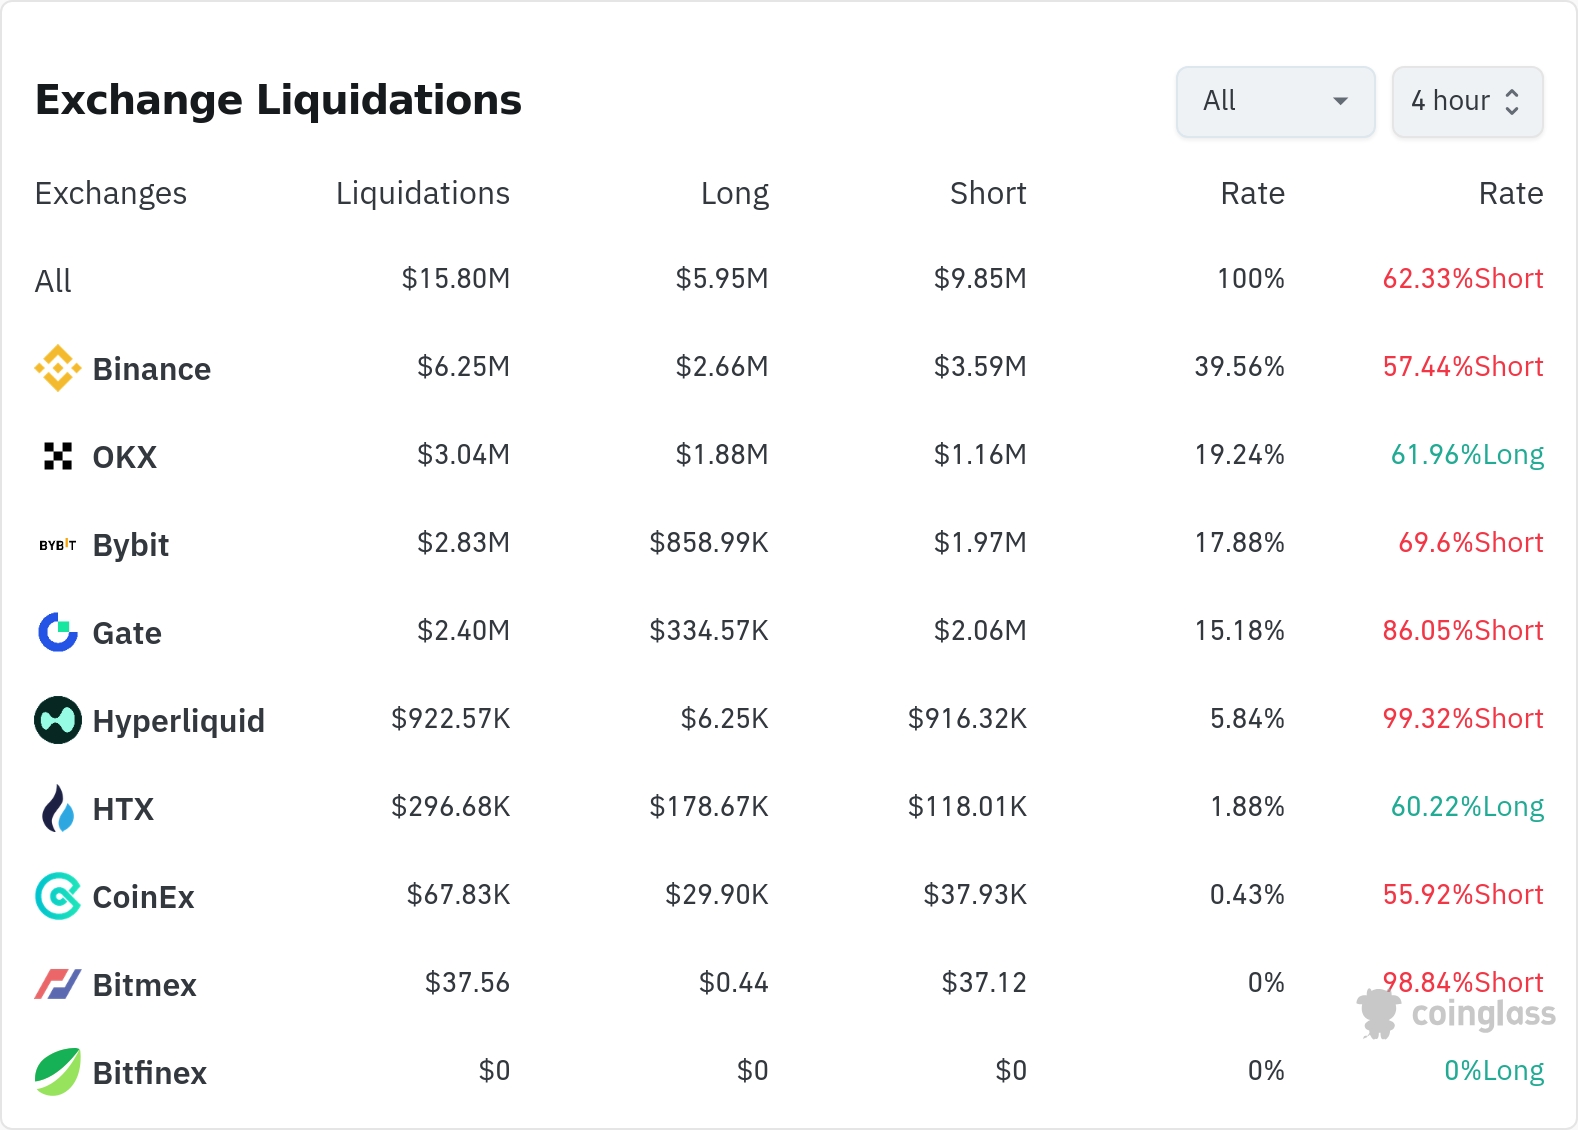Click the 4 hour selector up-down arrows
Image resolution: width=1578 pixels, height=1130 pixels.
pyautogui.click(x=1512, y=101)
